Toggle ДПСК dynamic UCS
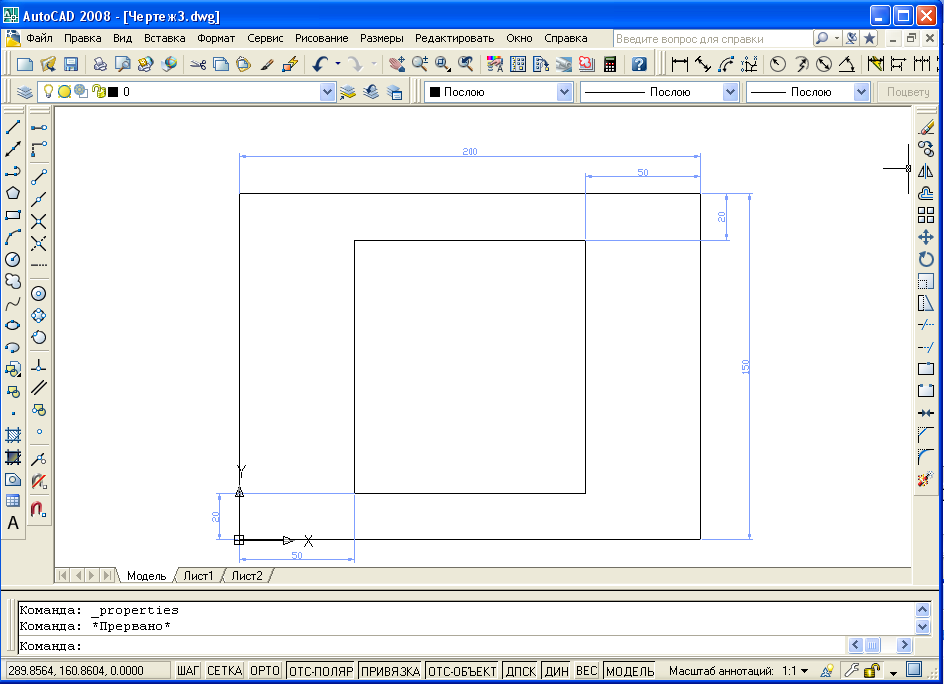Screen dimensions: 944x684 pyautogui.click(x=521, y=671)
